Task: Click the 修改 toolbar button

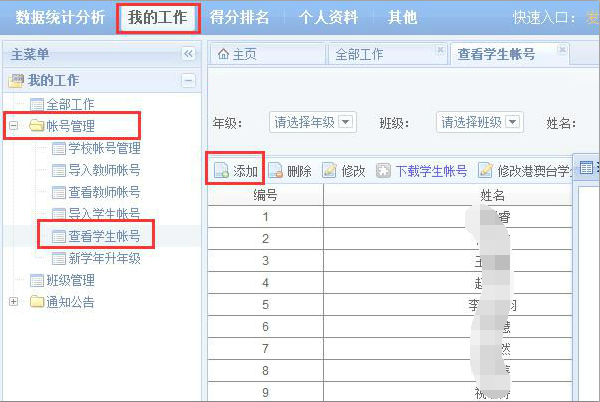Action: (344, 171)
